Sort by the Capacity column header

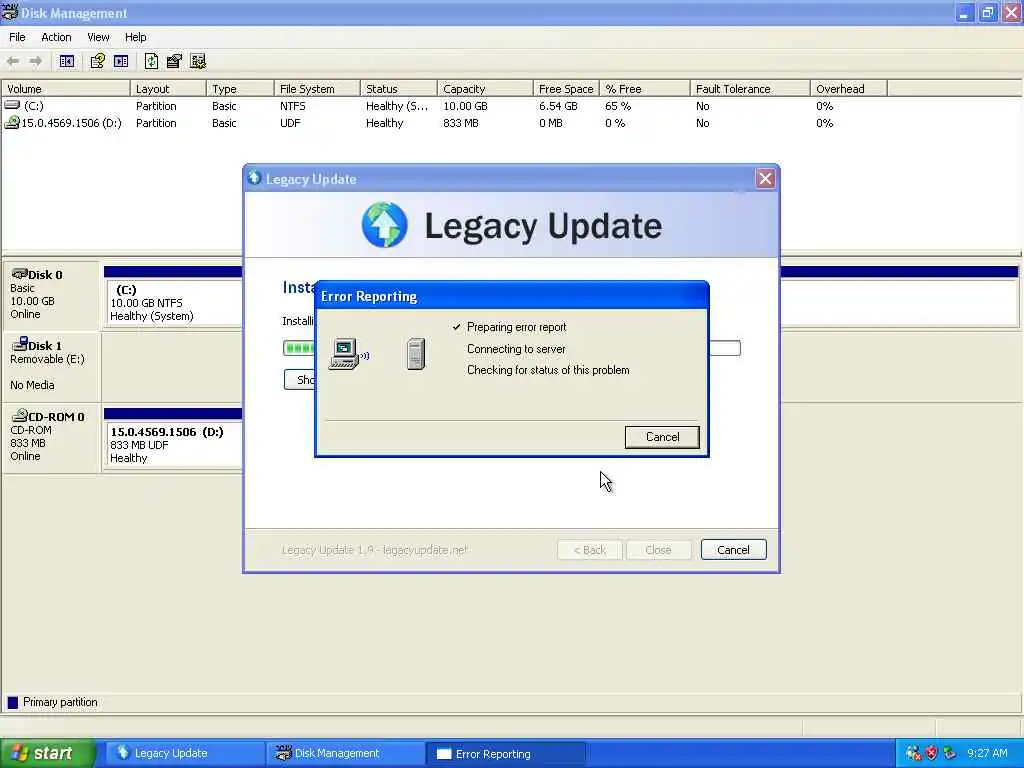485,89
